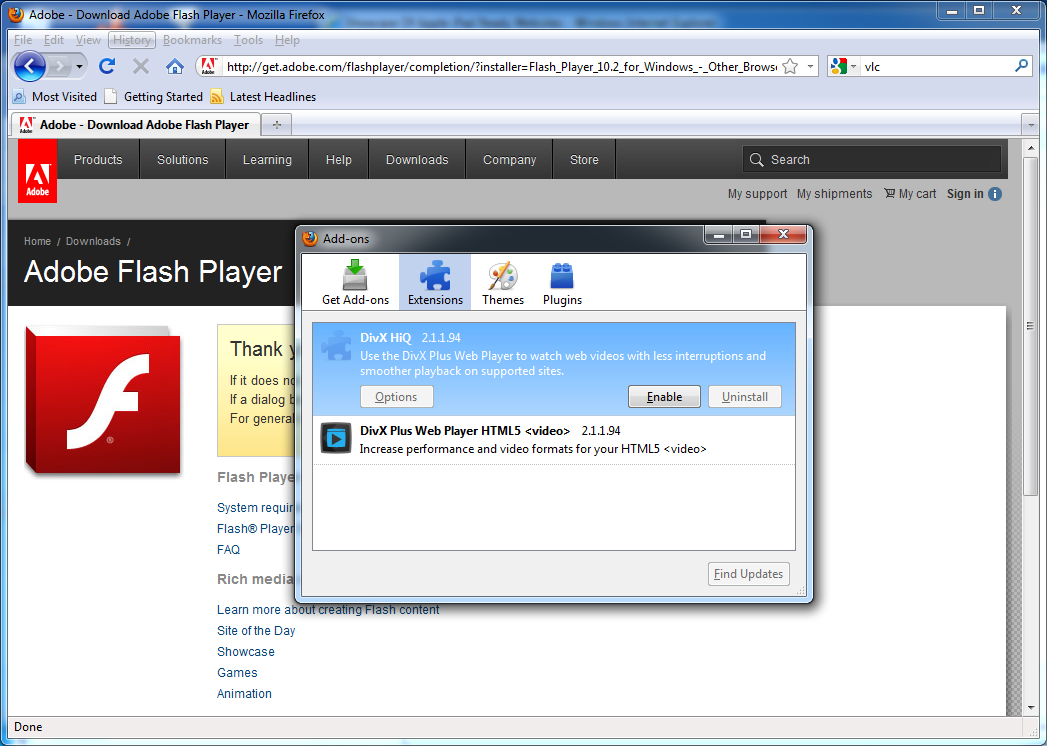1047x746 pixels.
Task: Open the View menu
Action: (x=88, y=40)
